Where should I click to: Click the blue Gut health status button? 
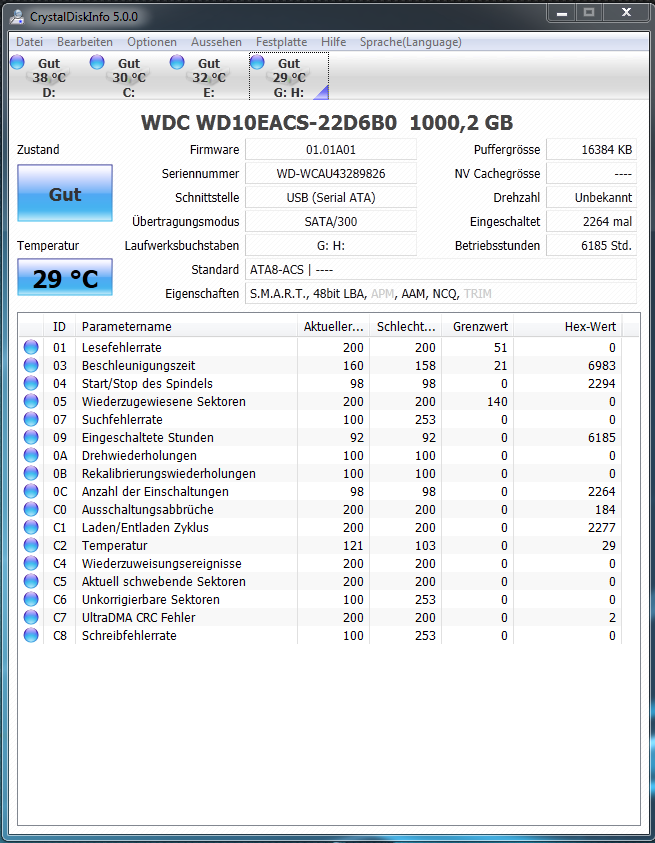[65, 193]
